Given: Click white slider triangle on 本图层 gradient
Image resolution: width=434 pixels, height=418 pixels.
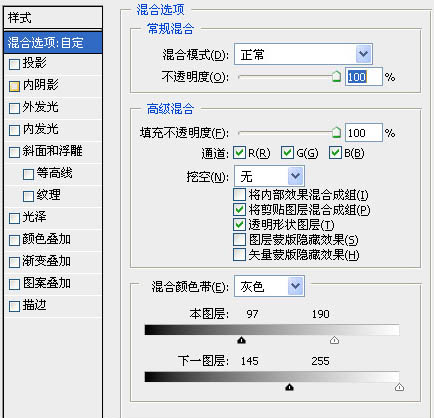Looking at the screenshot, I should click(x=334, y=340).
